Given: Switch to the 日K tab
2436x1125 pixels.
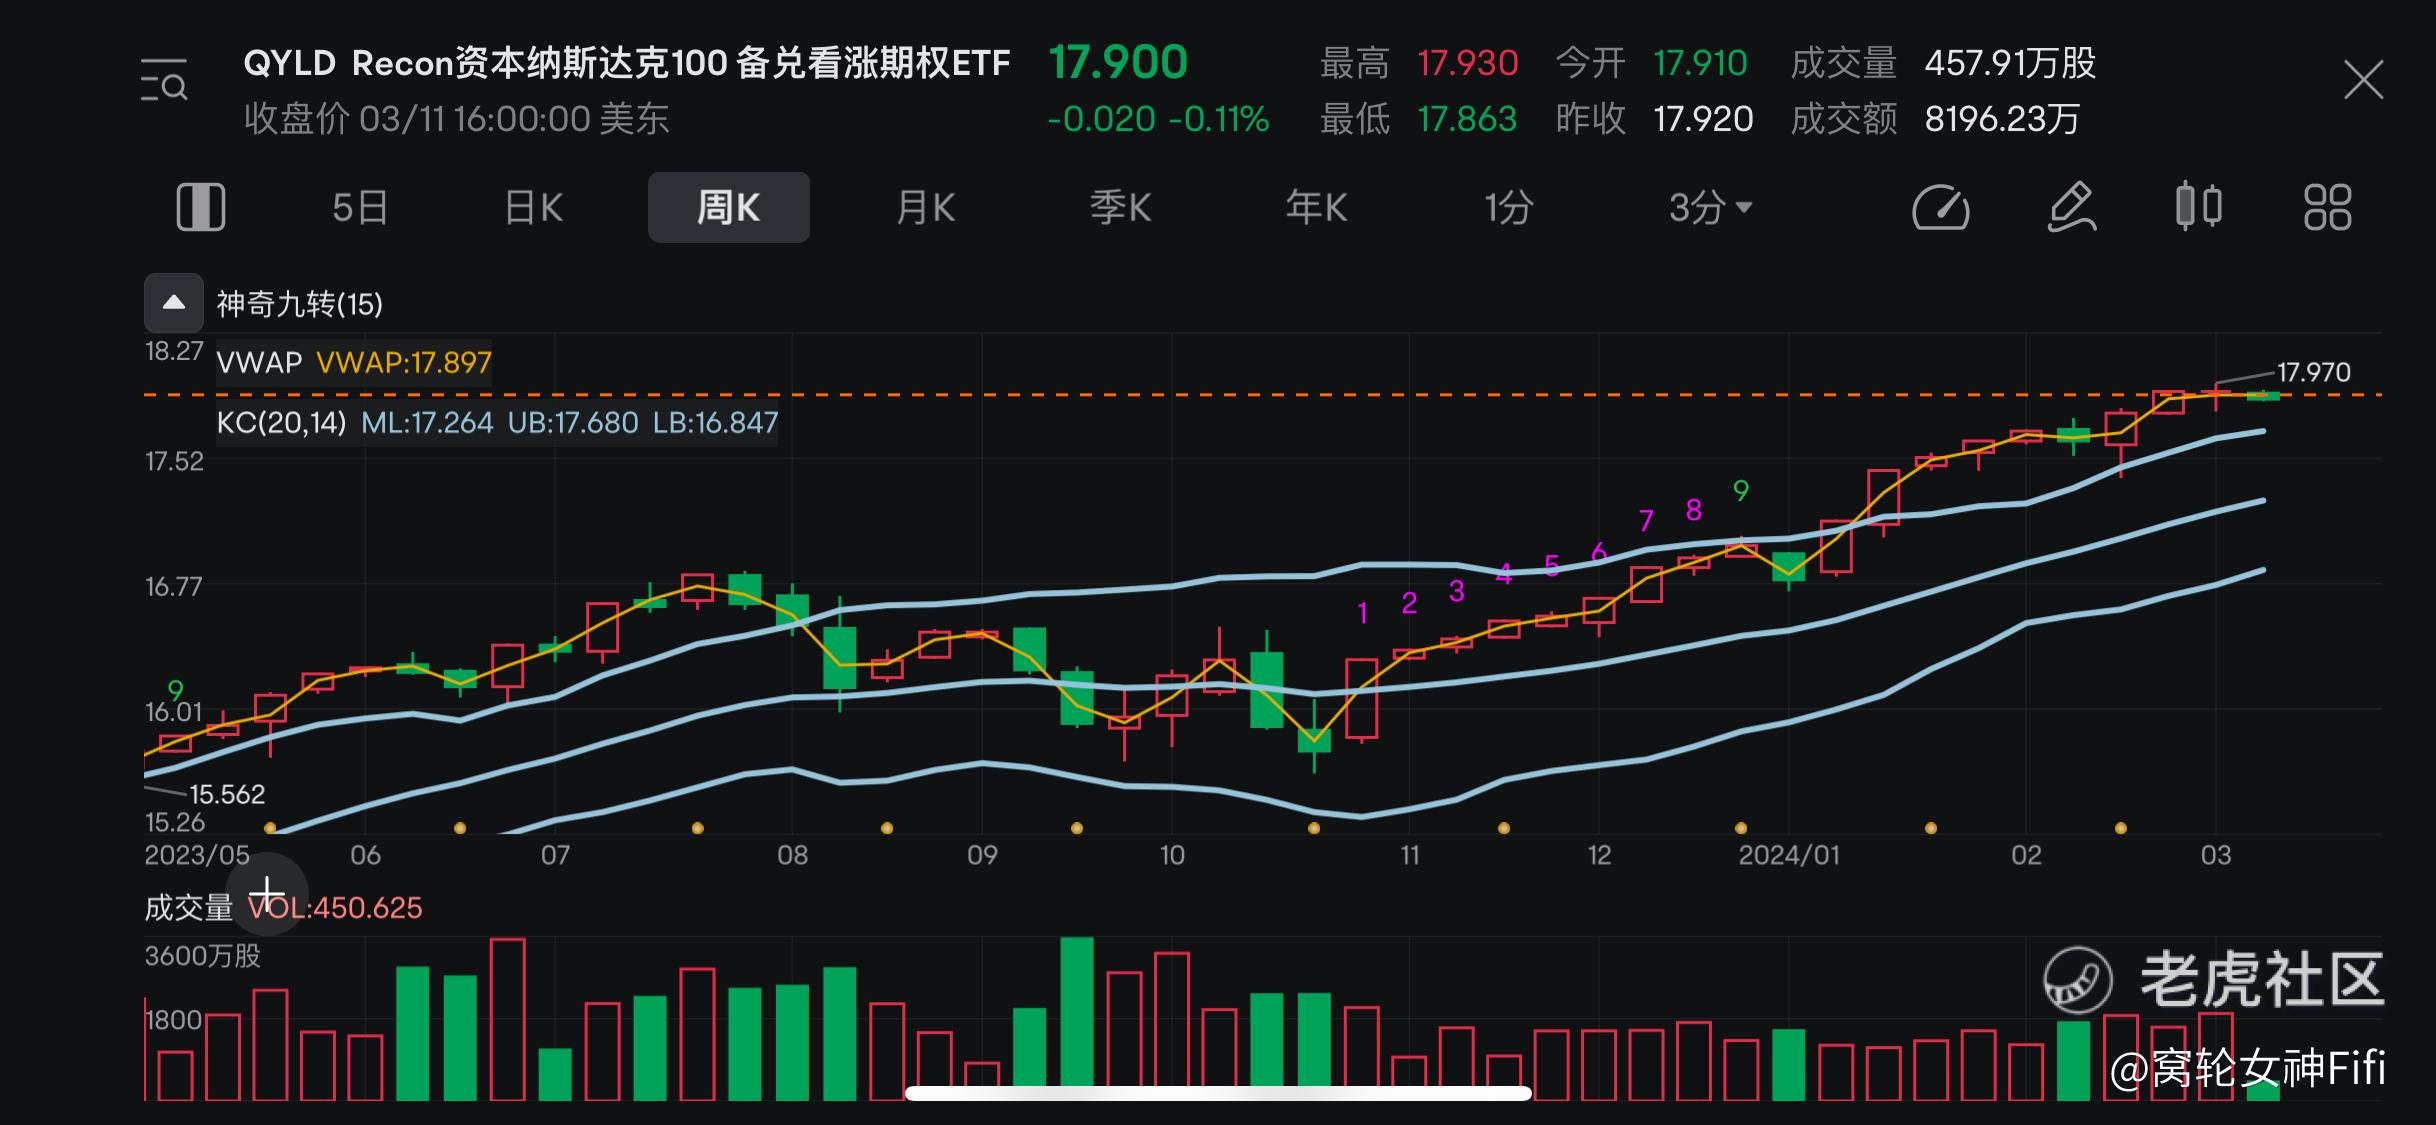Looking at the screenshot, I should (x=532, y=207).
